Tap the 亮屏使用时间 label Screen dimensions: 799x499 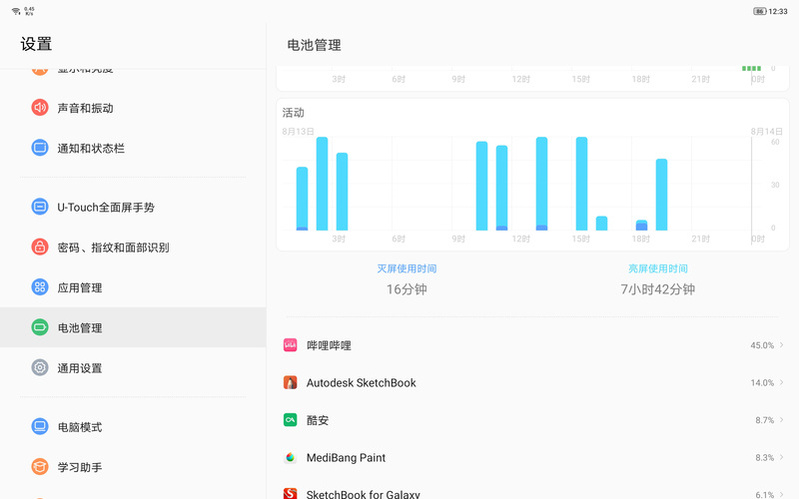coord(657,268)
